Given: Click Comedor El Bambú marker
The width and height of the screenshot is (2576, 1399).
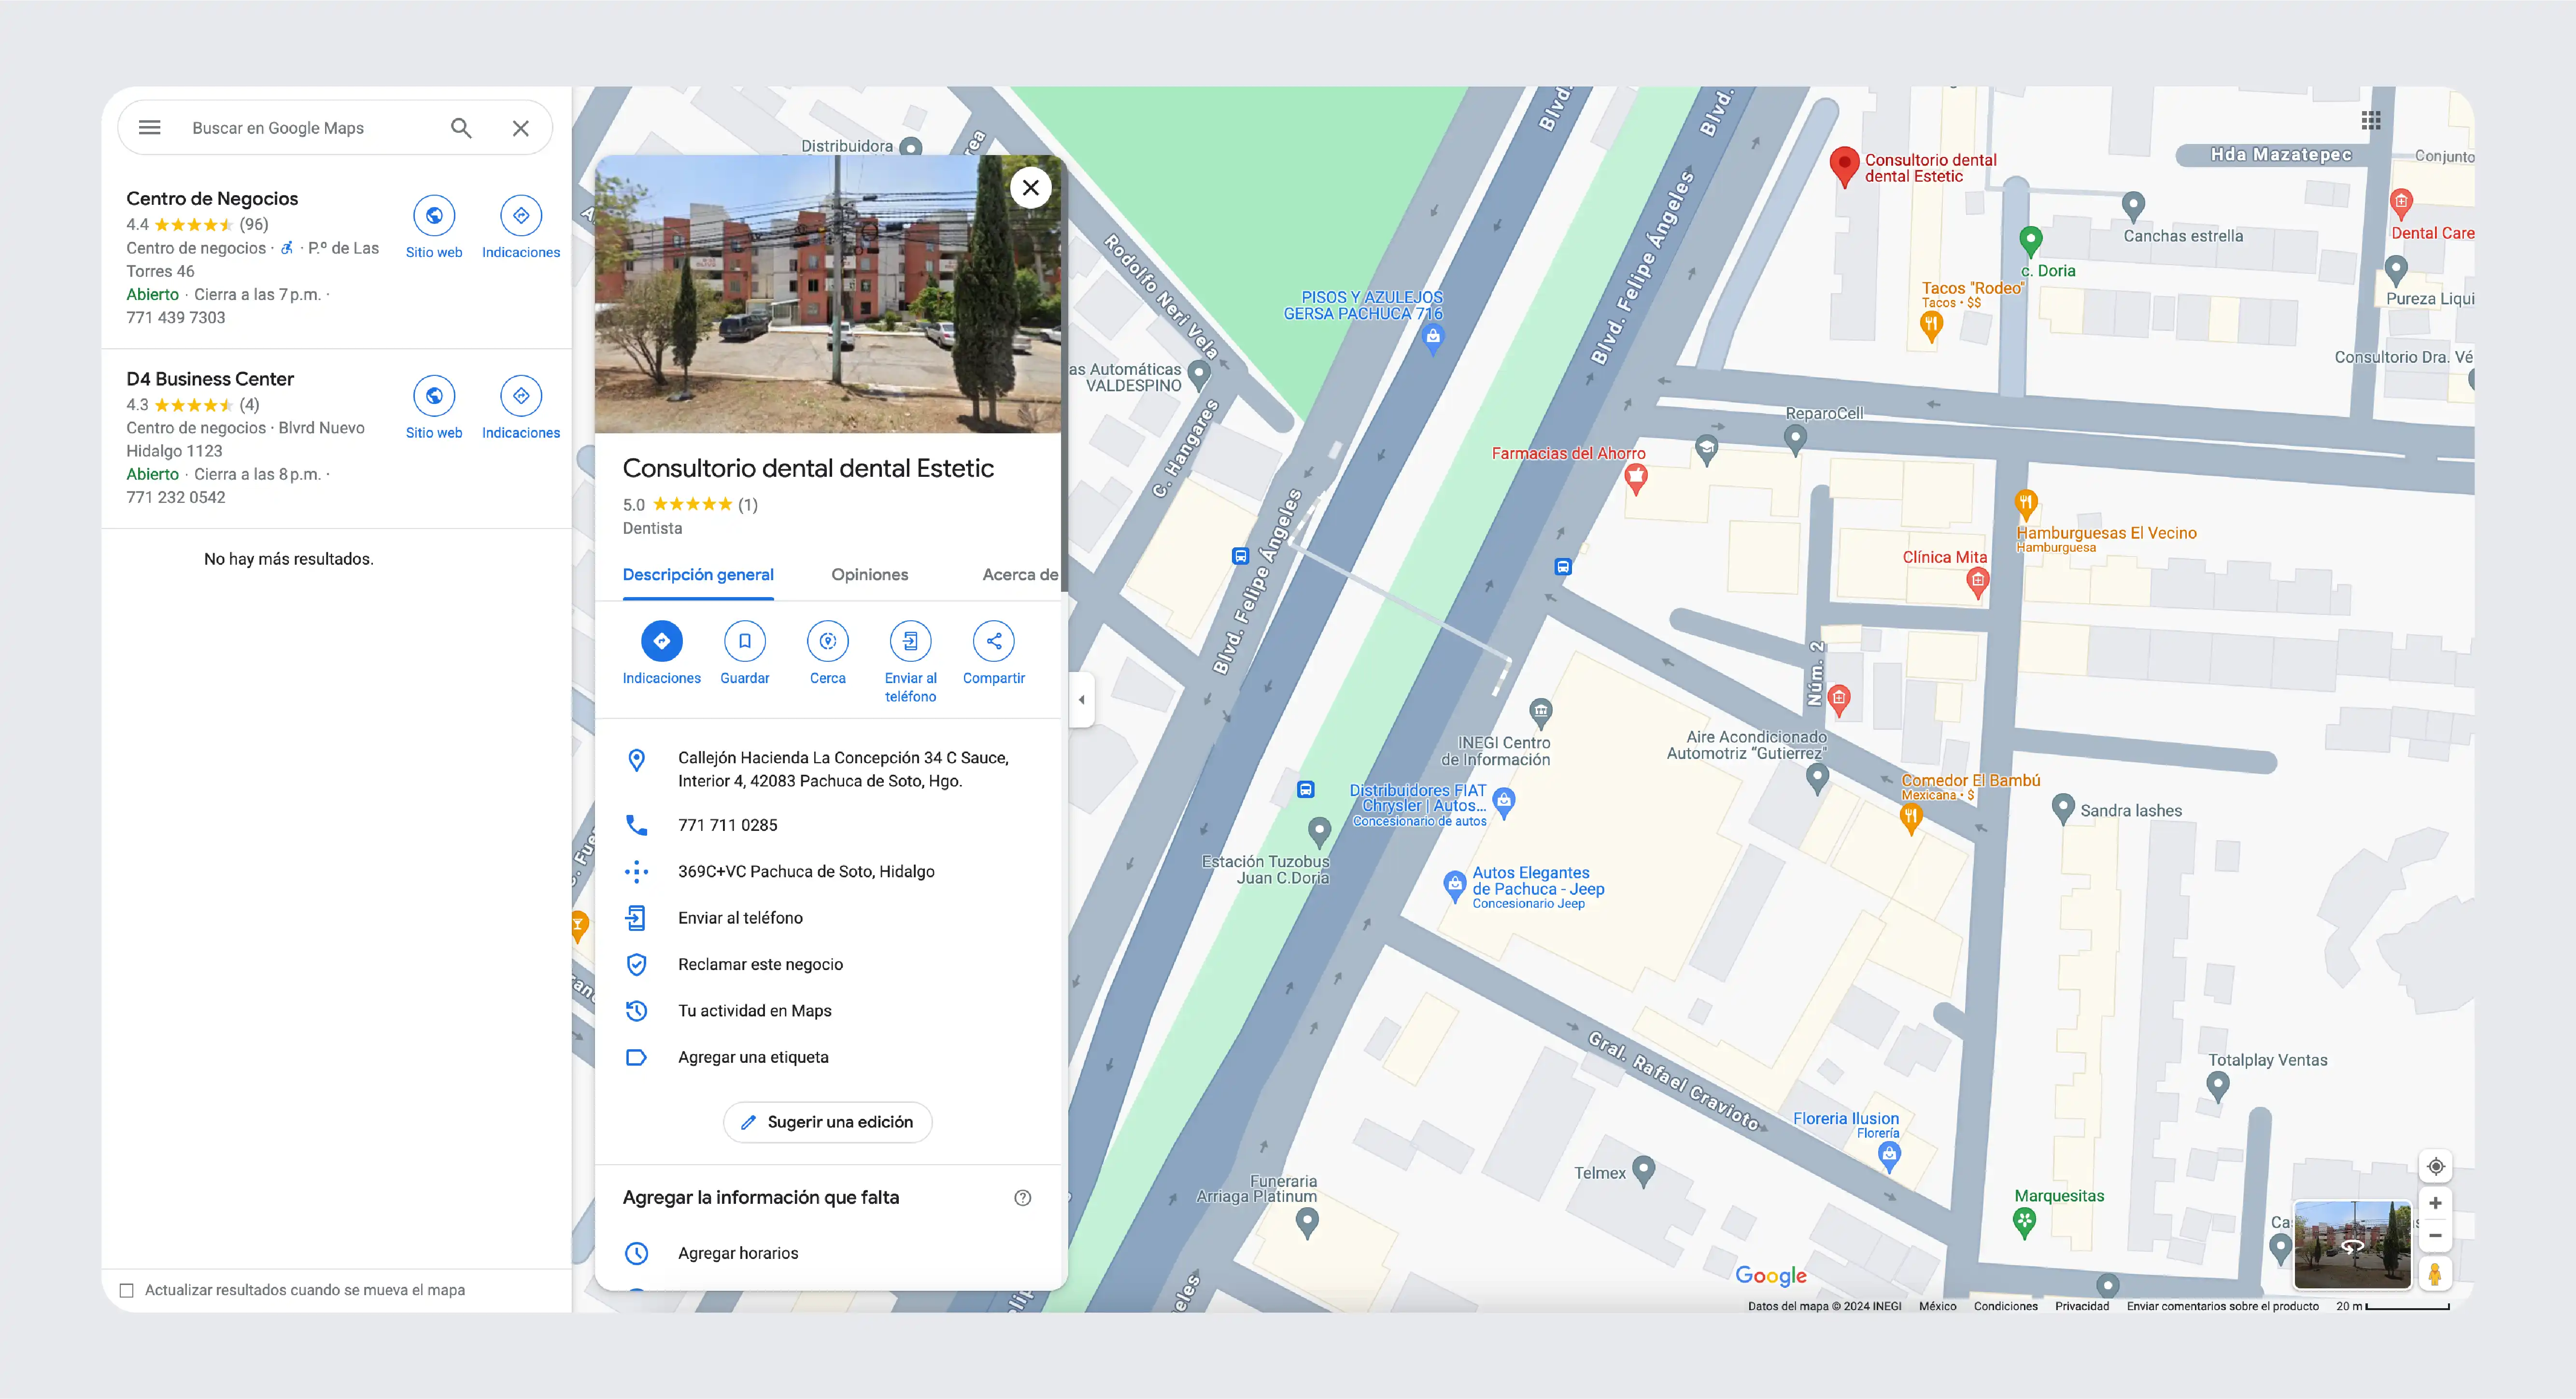Looking at the screenshot, I should tap(1911, 819).
